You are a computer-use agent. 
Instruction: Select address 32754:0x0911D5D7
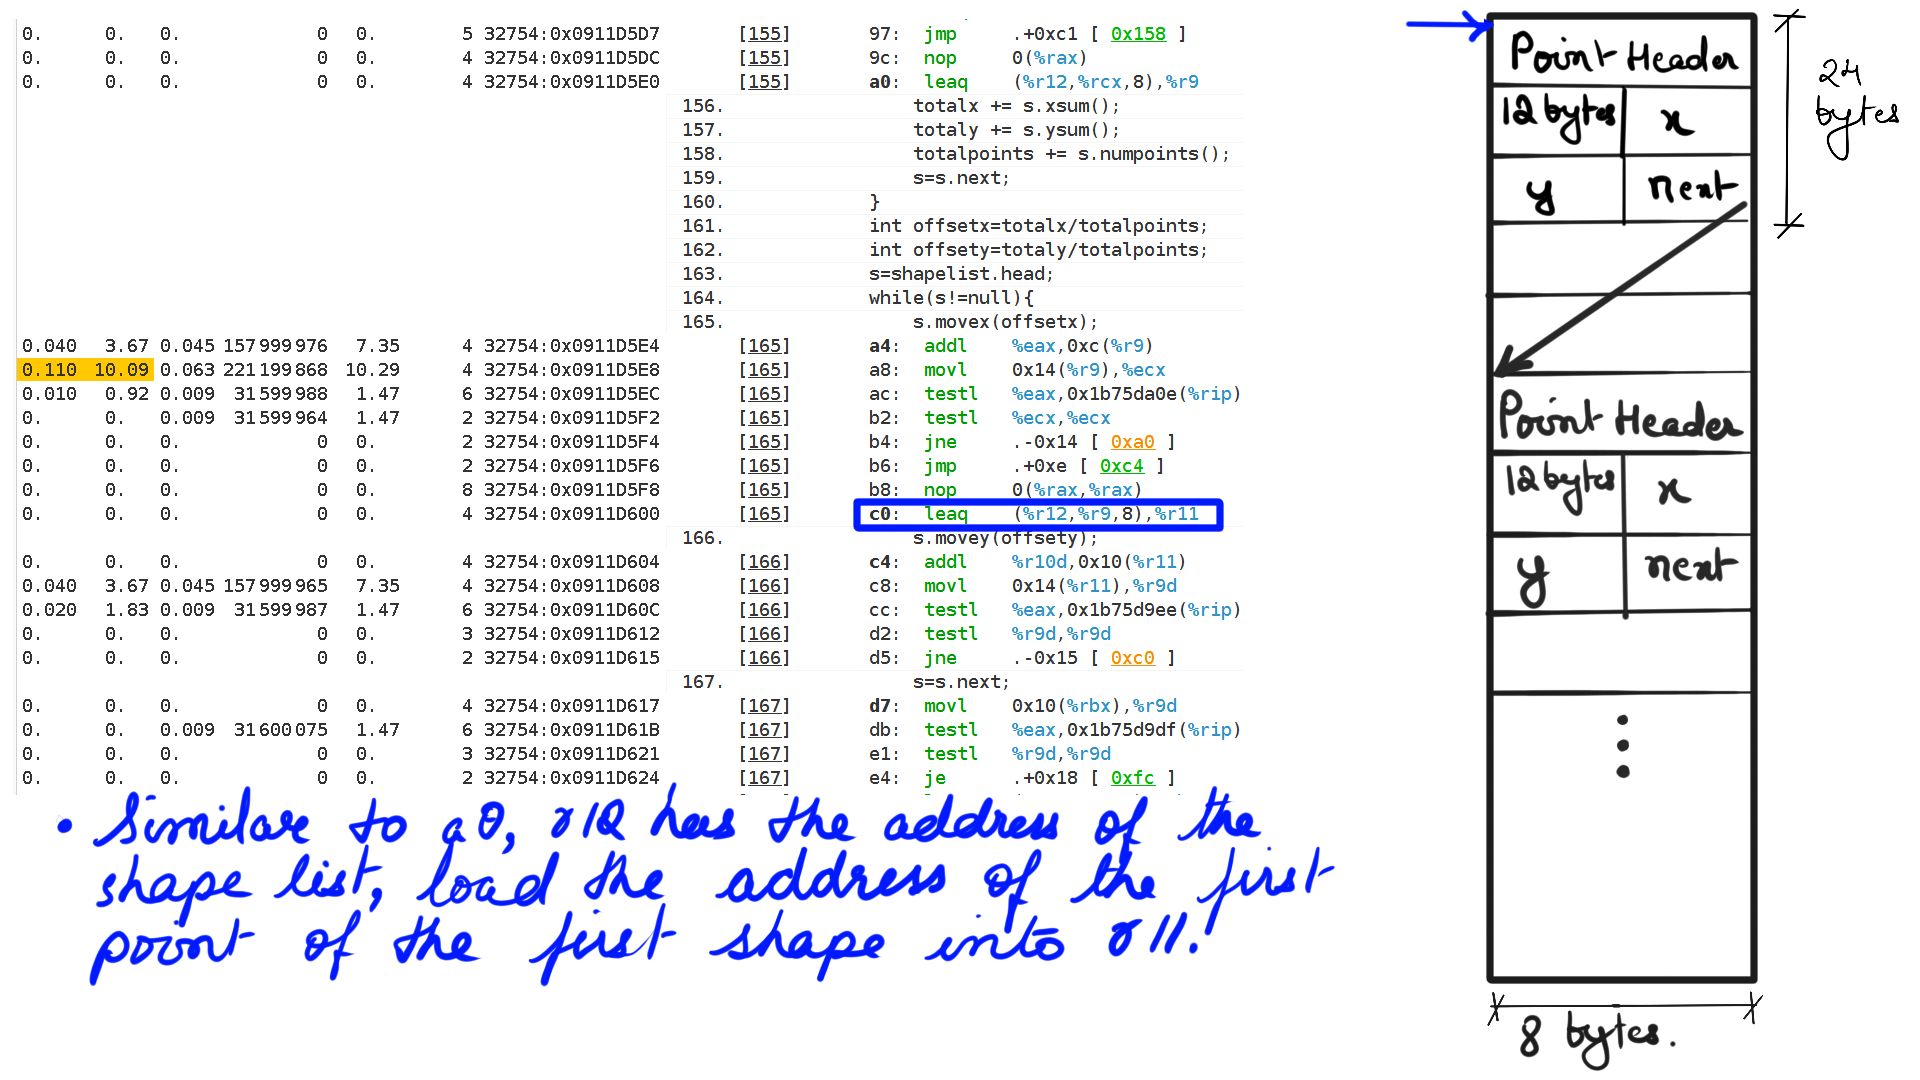pos(571,34)
